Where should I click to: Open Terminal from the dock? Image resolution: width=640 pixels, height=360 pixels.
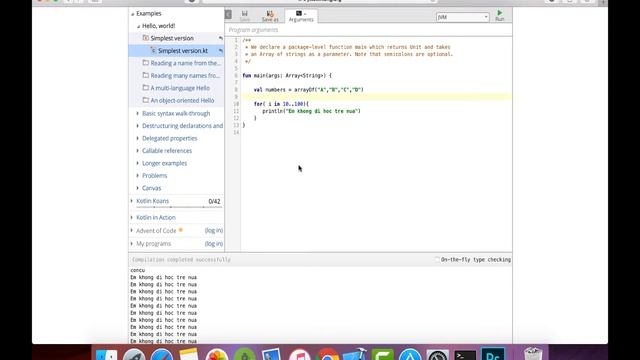[465, 355]
